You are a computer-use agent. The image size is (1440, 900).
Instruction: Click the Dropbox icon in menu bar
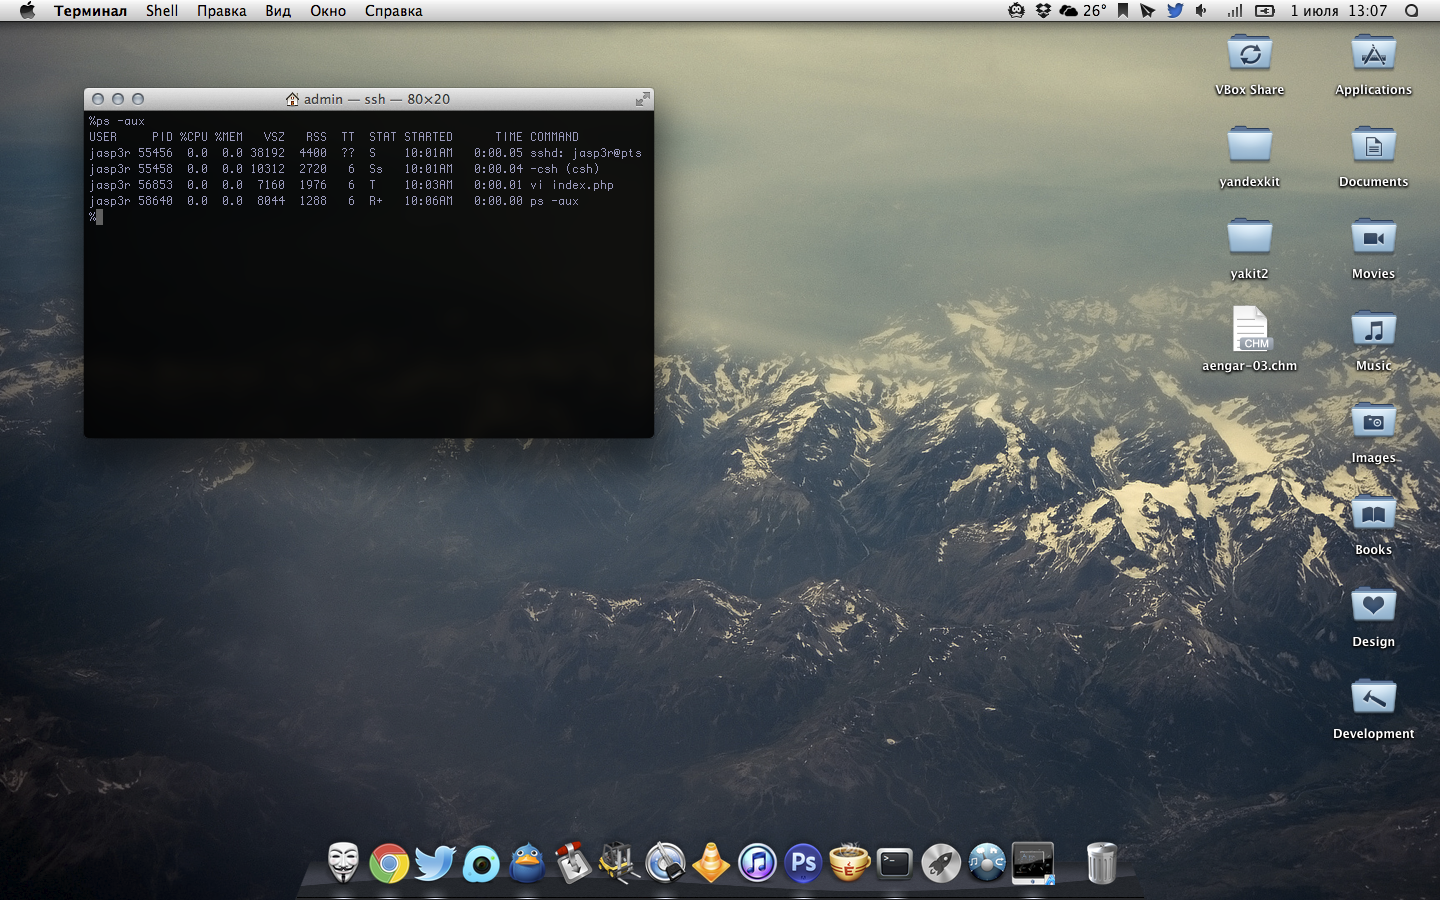point(1043,11)
